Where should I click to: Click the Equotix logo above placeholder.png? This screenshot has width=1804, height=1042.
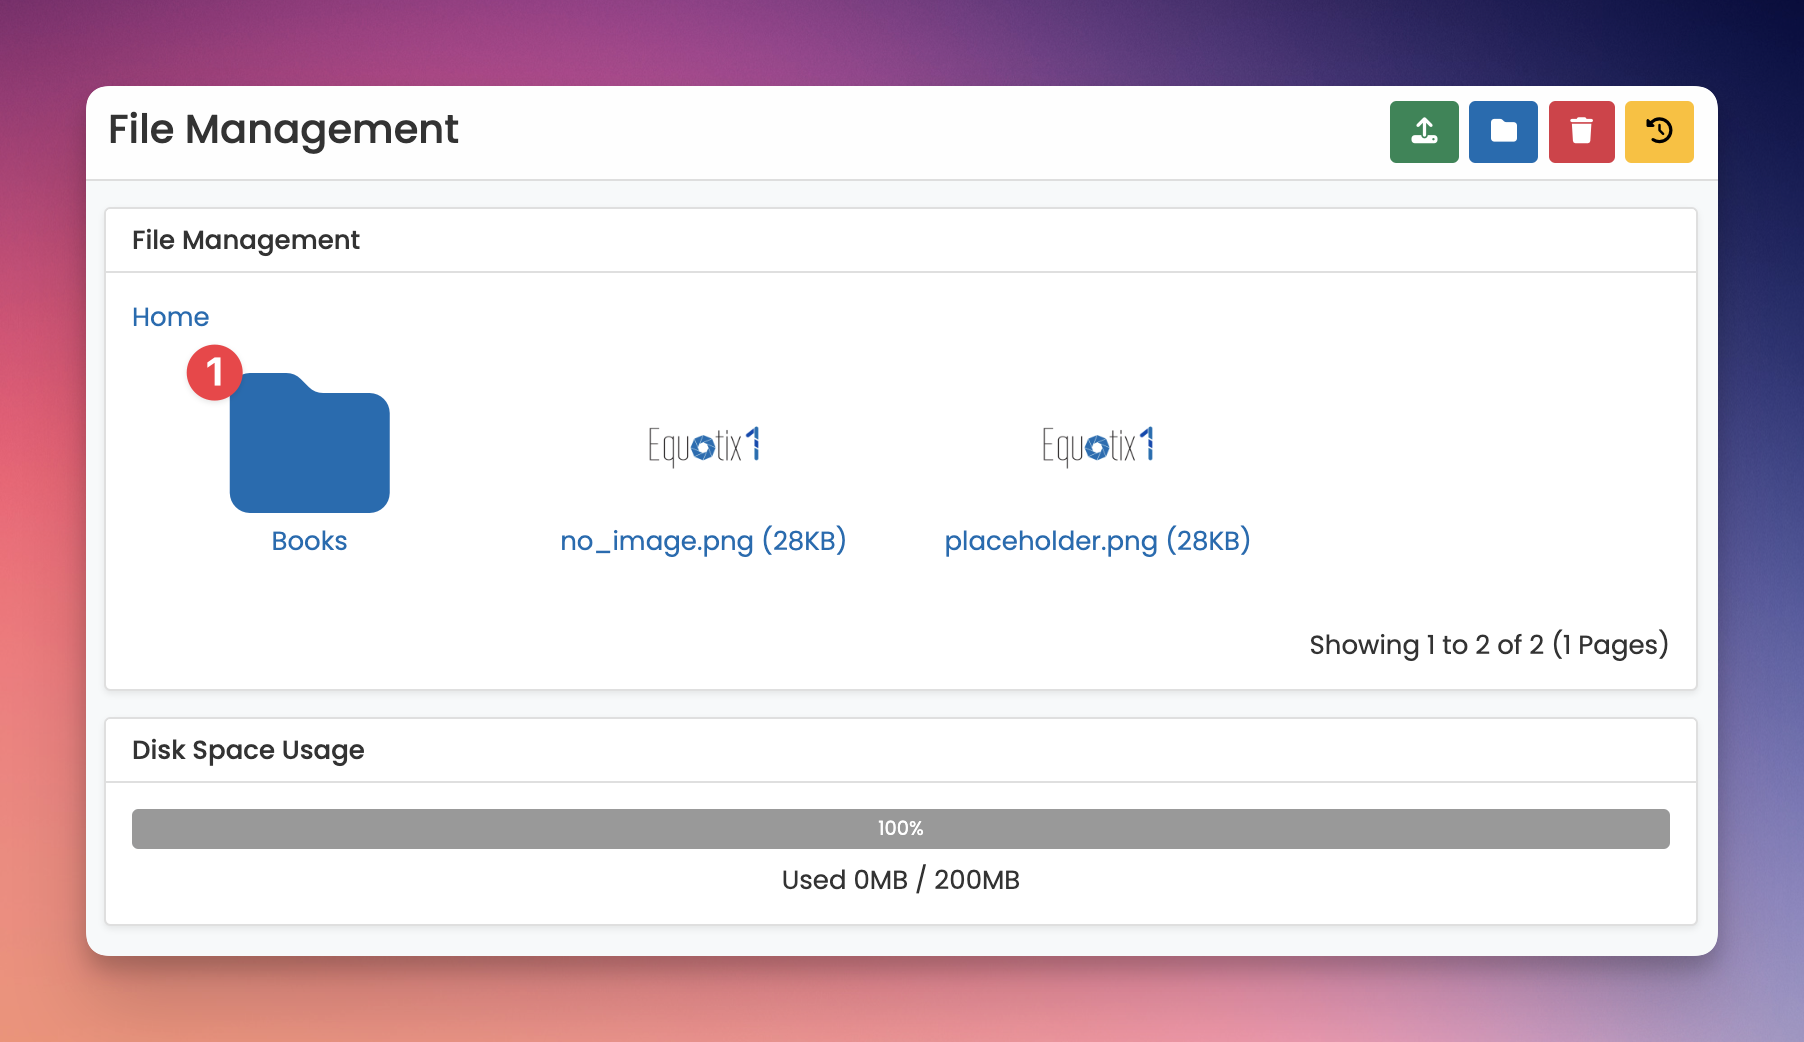[x=1097, y=445]
